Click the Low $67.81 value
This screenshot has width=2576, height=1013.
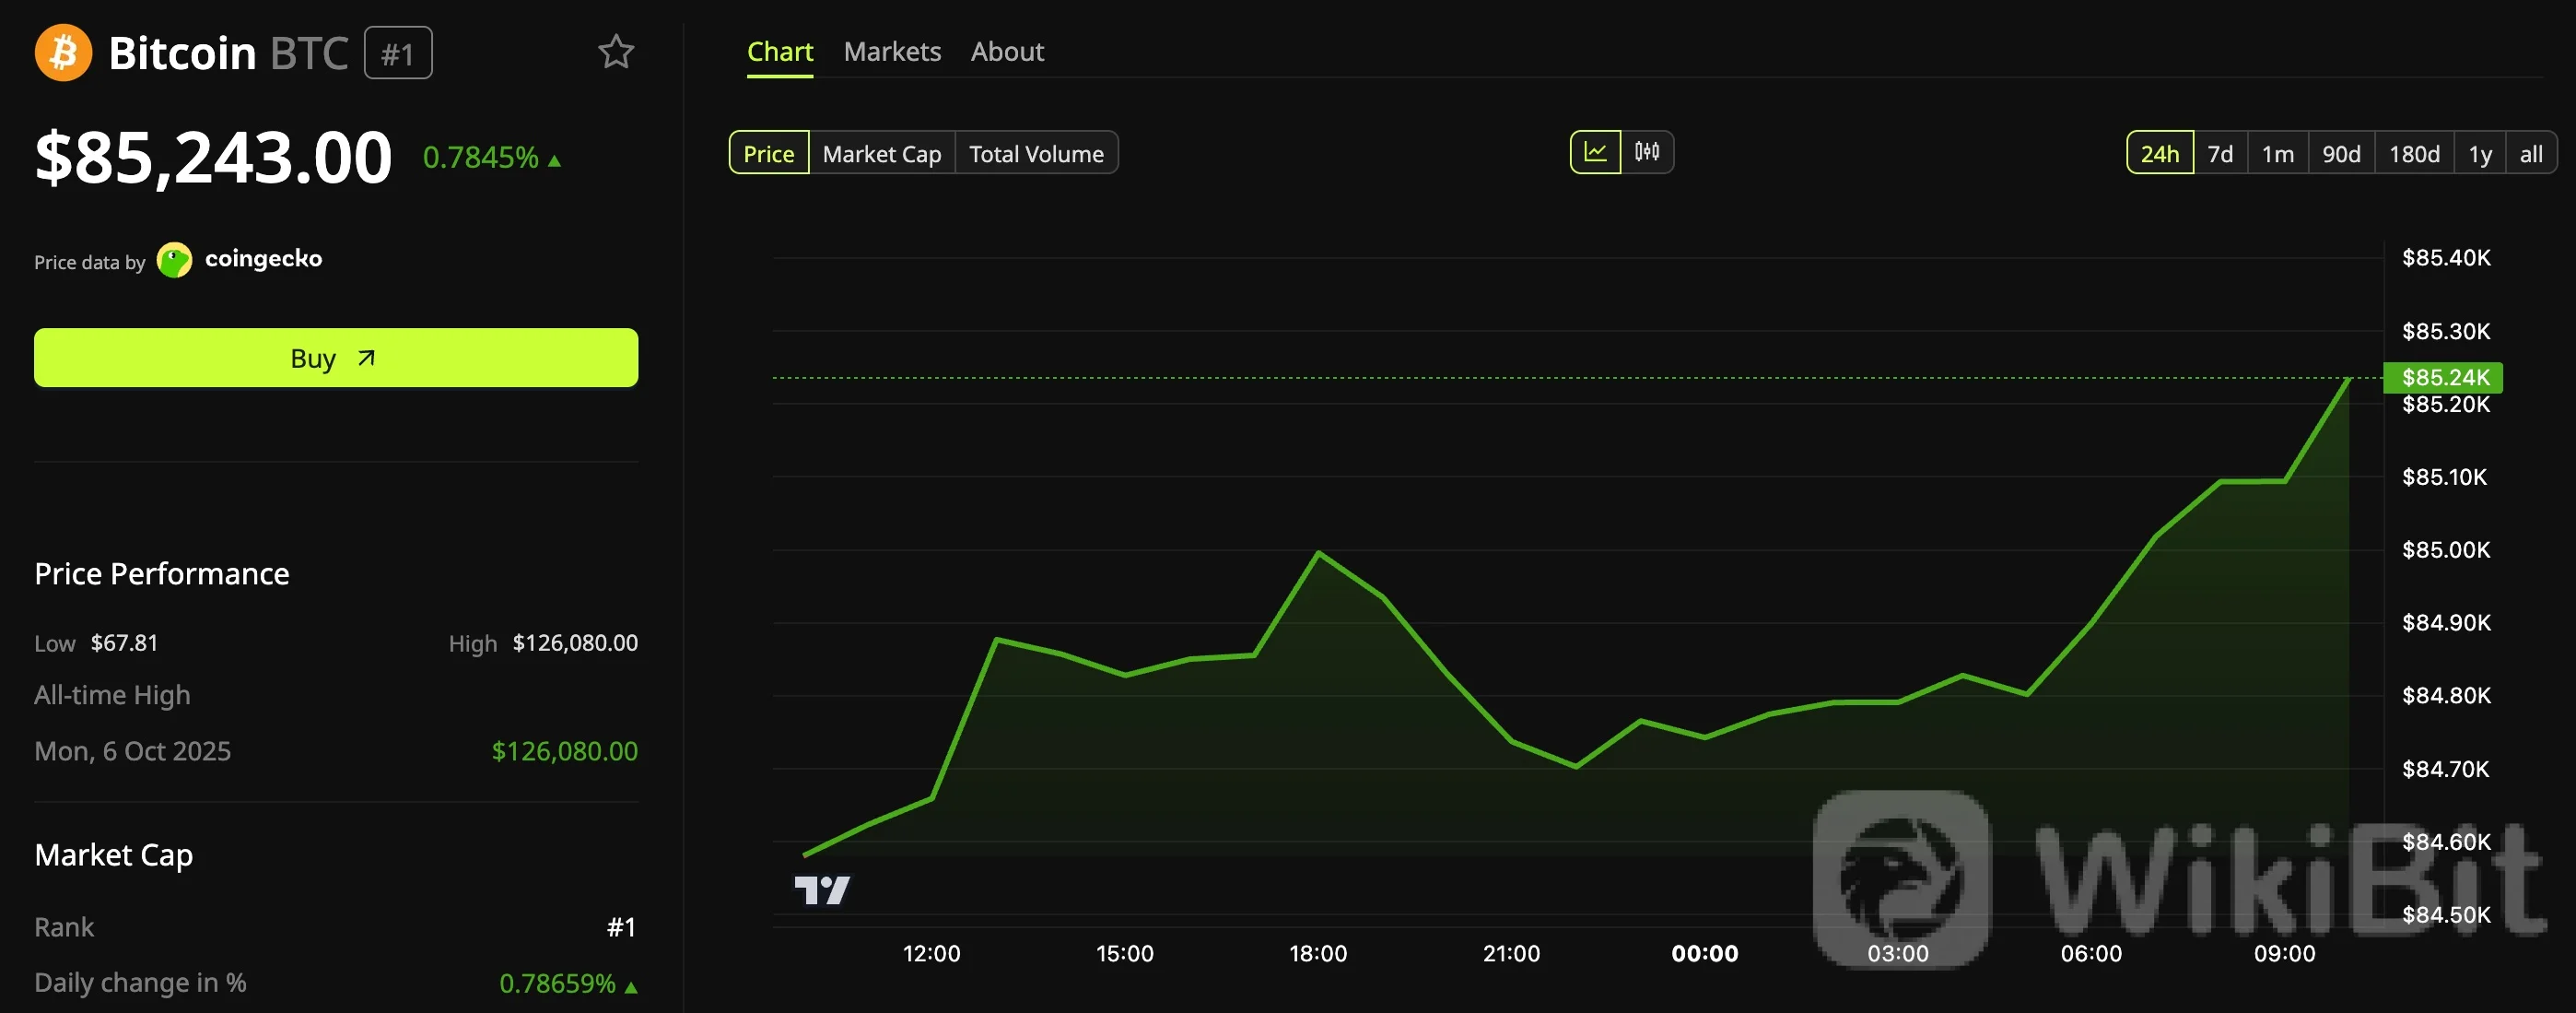point(124,642)
